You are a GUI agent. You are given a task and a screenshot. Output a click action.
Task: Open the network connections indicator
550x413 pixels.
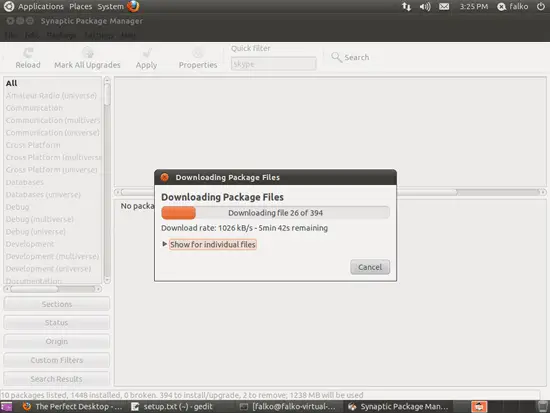(406, 7)
